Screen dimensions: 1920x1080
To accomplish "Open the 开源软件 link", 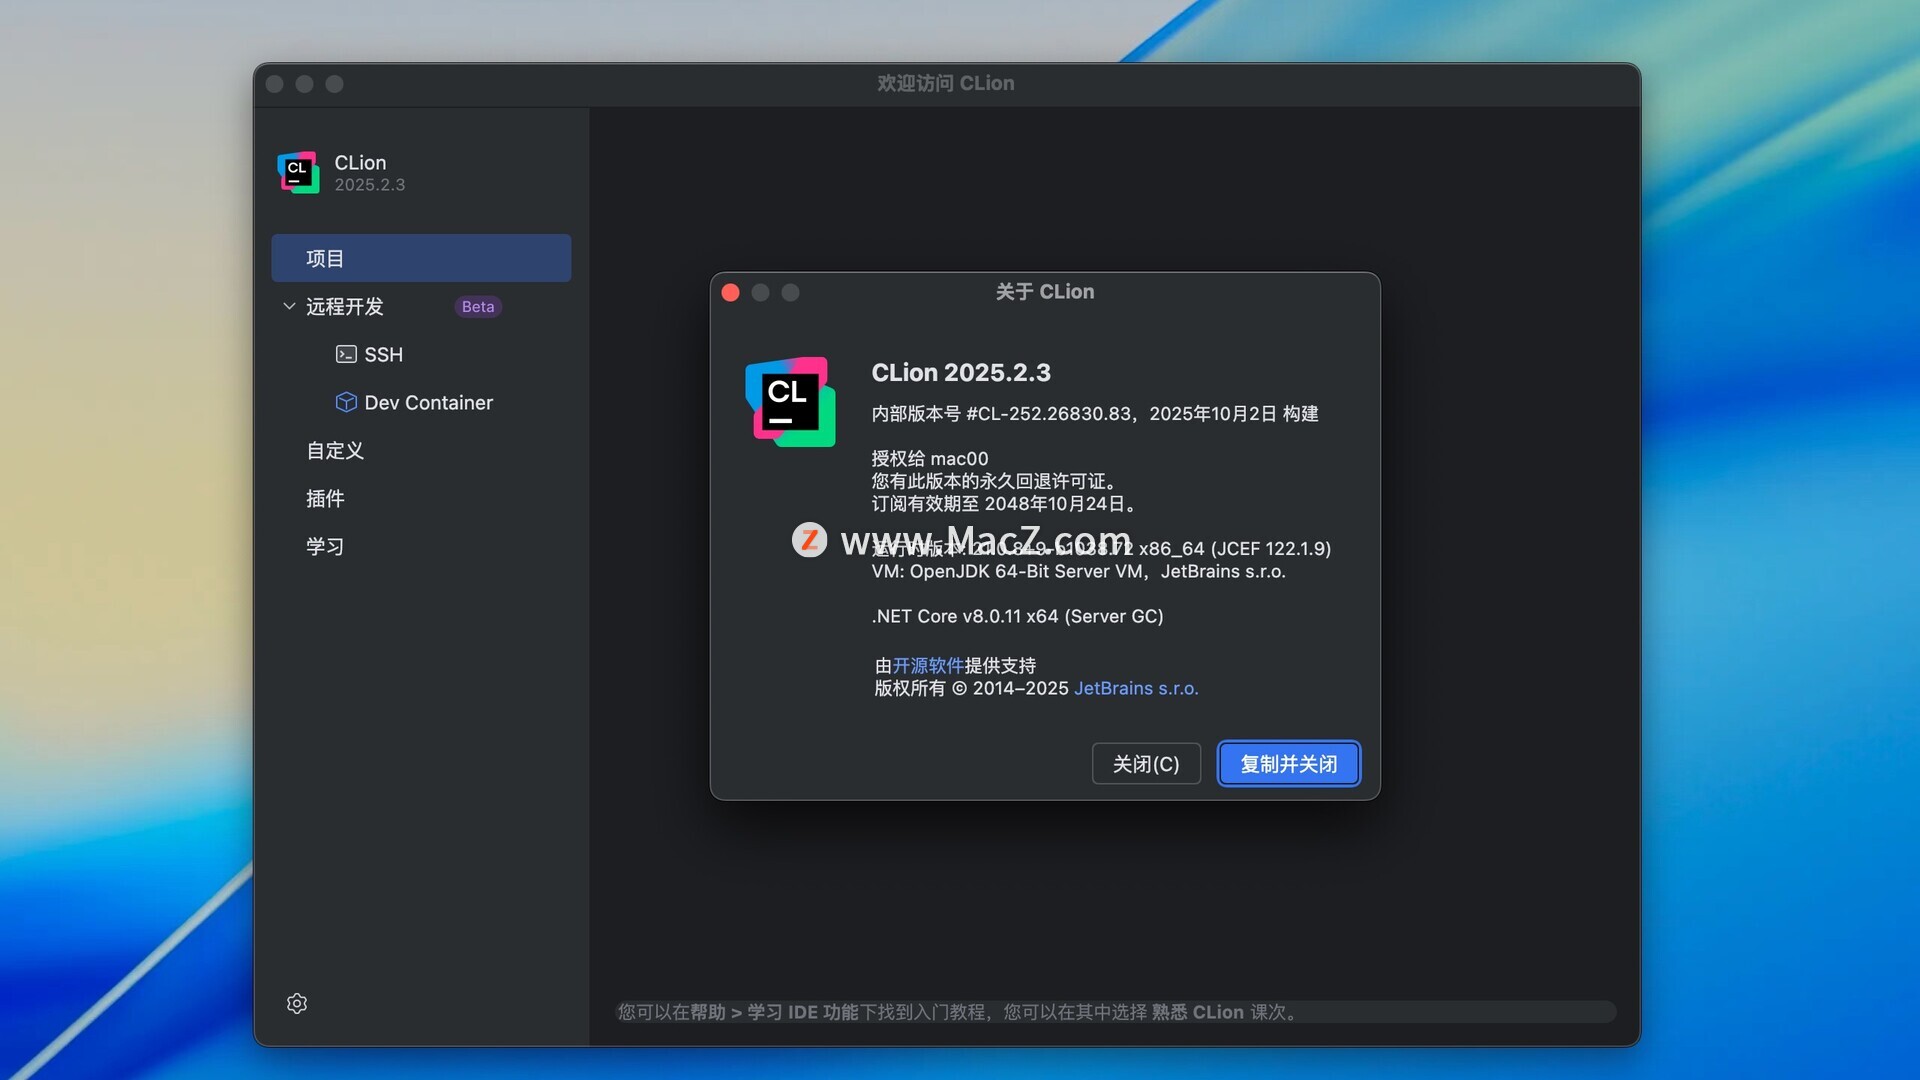I will [927, 665].
